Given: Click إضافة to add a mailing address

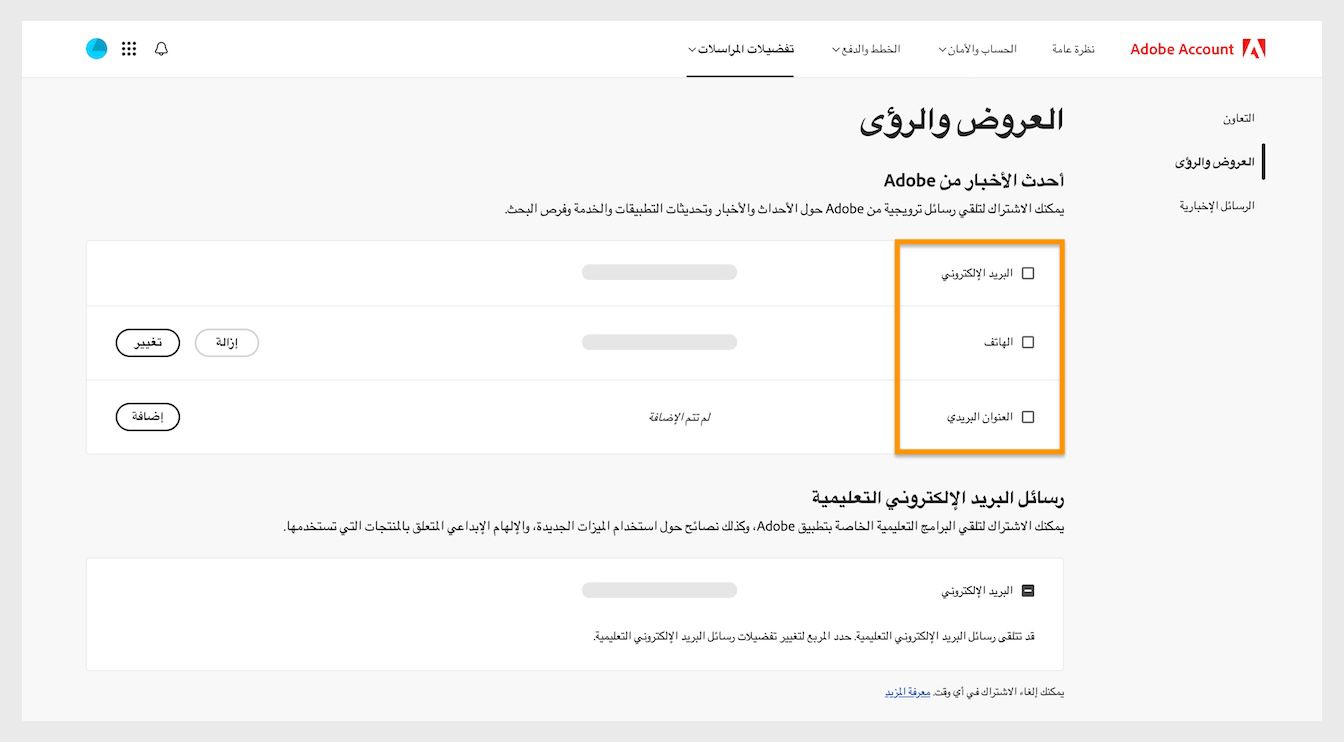Looking at the screenshot, I should [147, 417].
